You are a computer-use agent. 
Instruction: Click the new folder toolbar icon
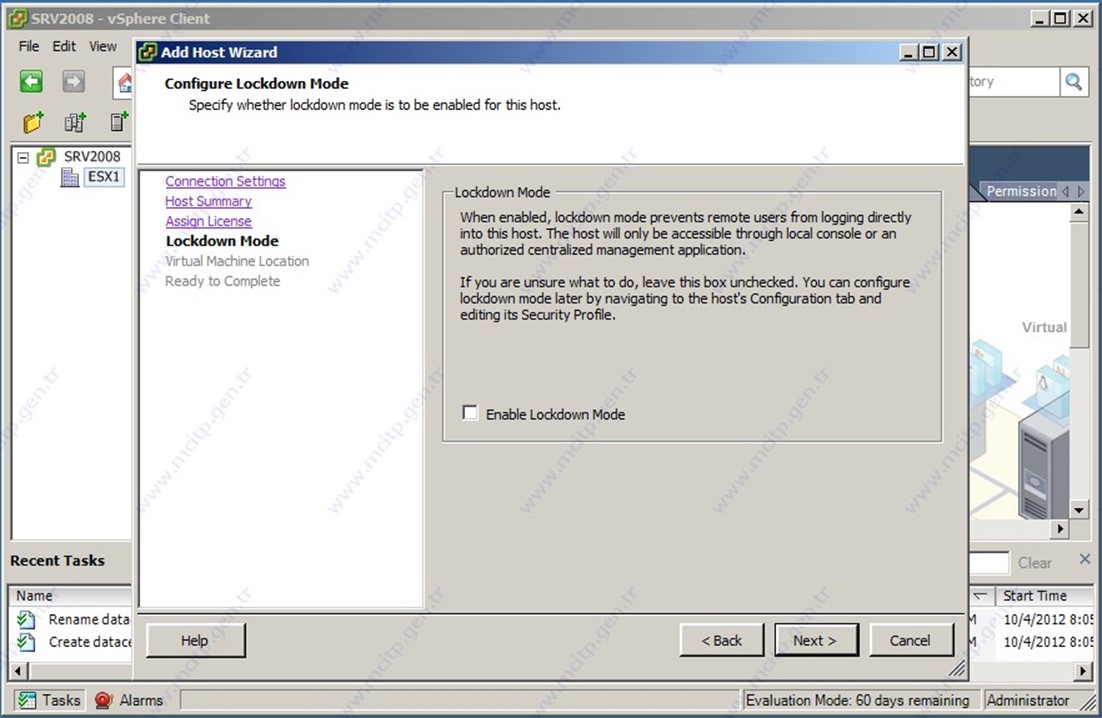click(x=33, y=122)
